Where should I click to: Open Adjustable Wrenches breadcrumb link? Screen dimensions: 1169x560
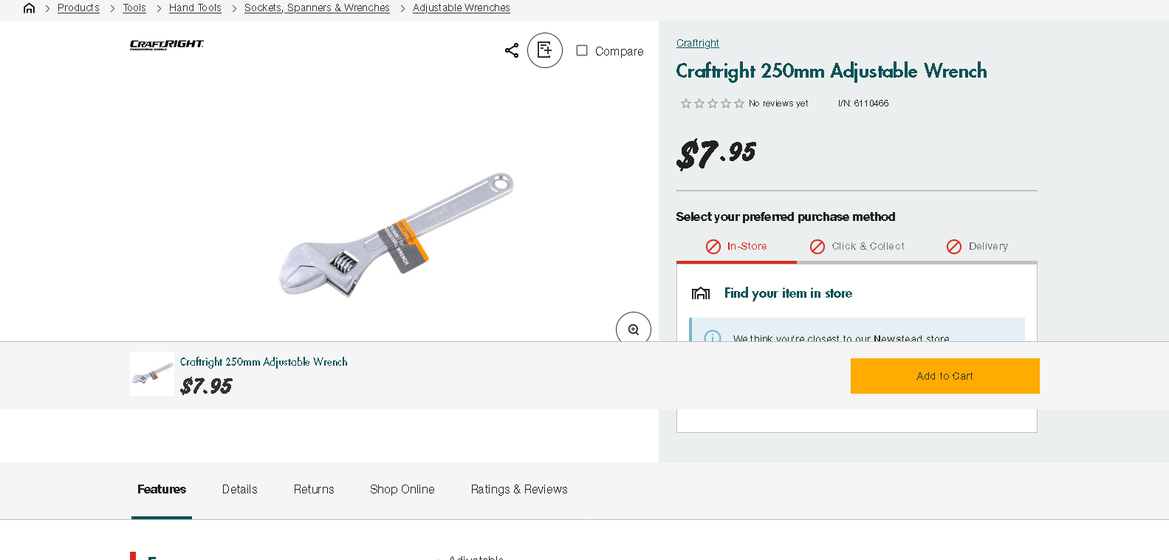[461, 8]
